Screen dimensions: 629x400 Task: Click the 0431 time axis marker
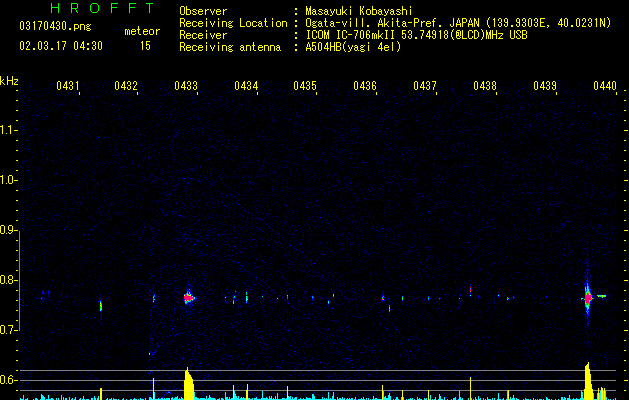pyautogui.click(x=67, y=85)
